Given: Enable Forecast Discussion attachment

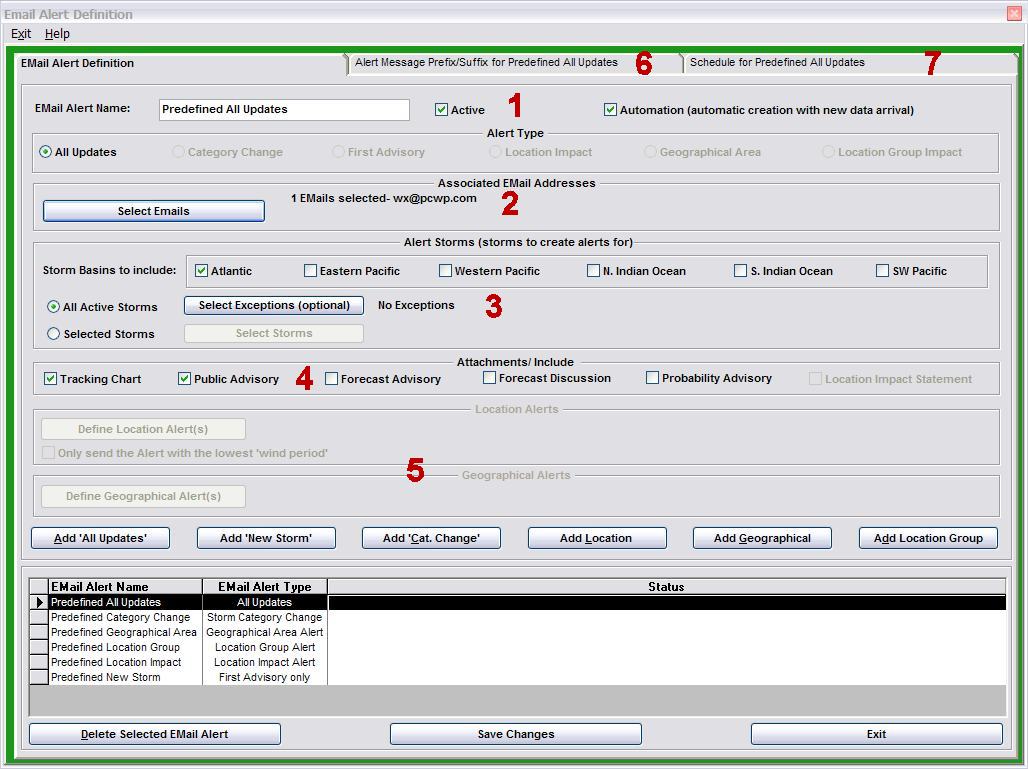Looking at the screenshot, I should pos(489,378).
